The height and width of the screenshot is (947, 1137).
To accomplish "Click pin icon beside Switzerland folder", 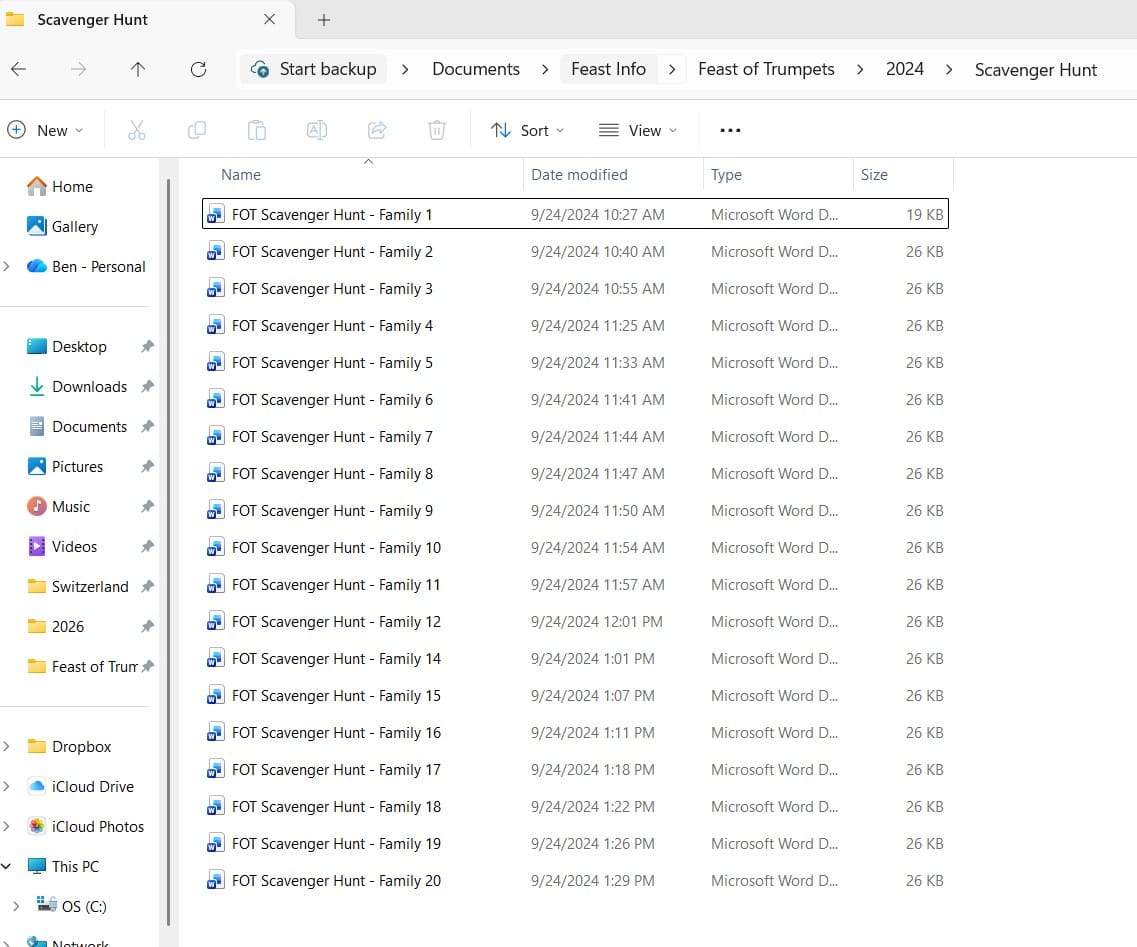I will click(x=147, y=586).
